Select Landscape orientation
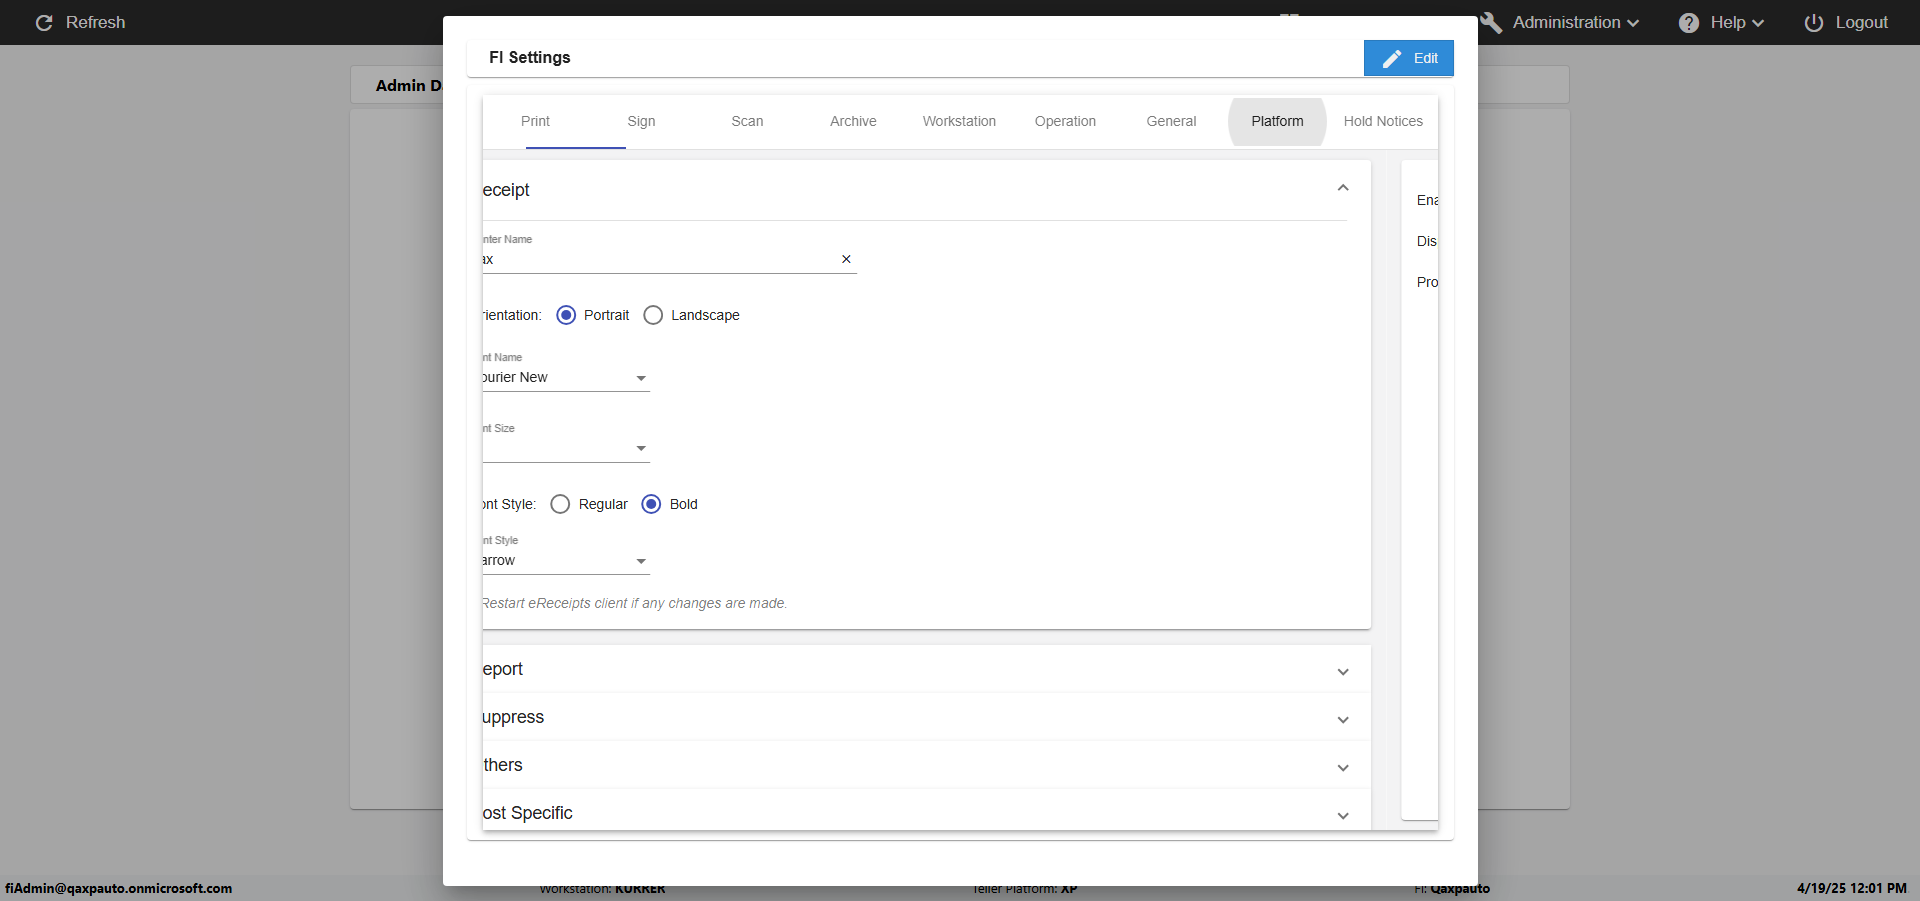Viewport: 1920px width, 901px height. click(x=653, y=315)
